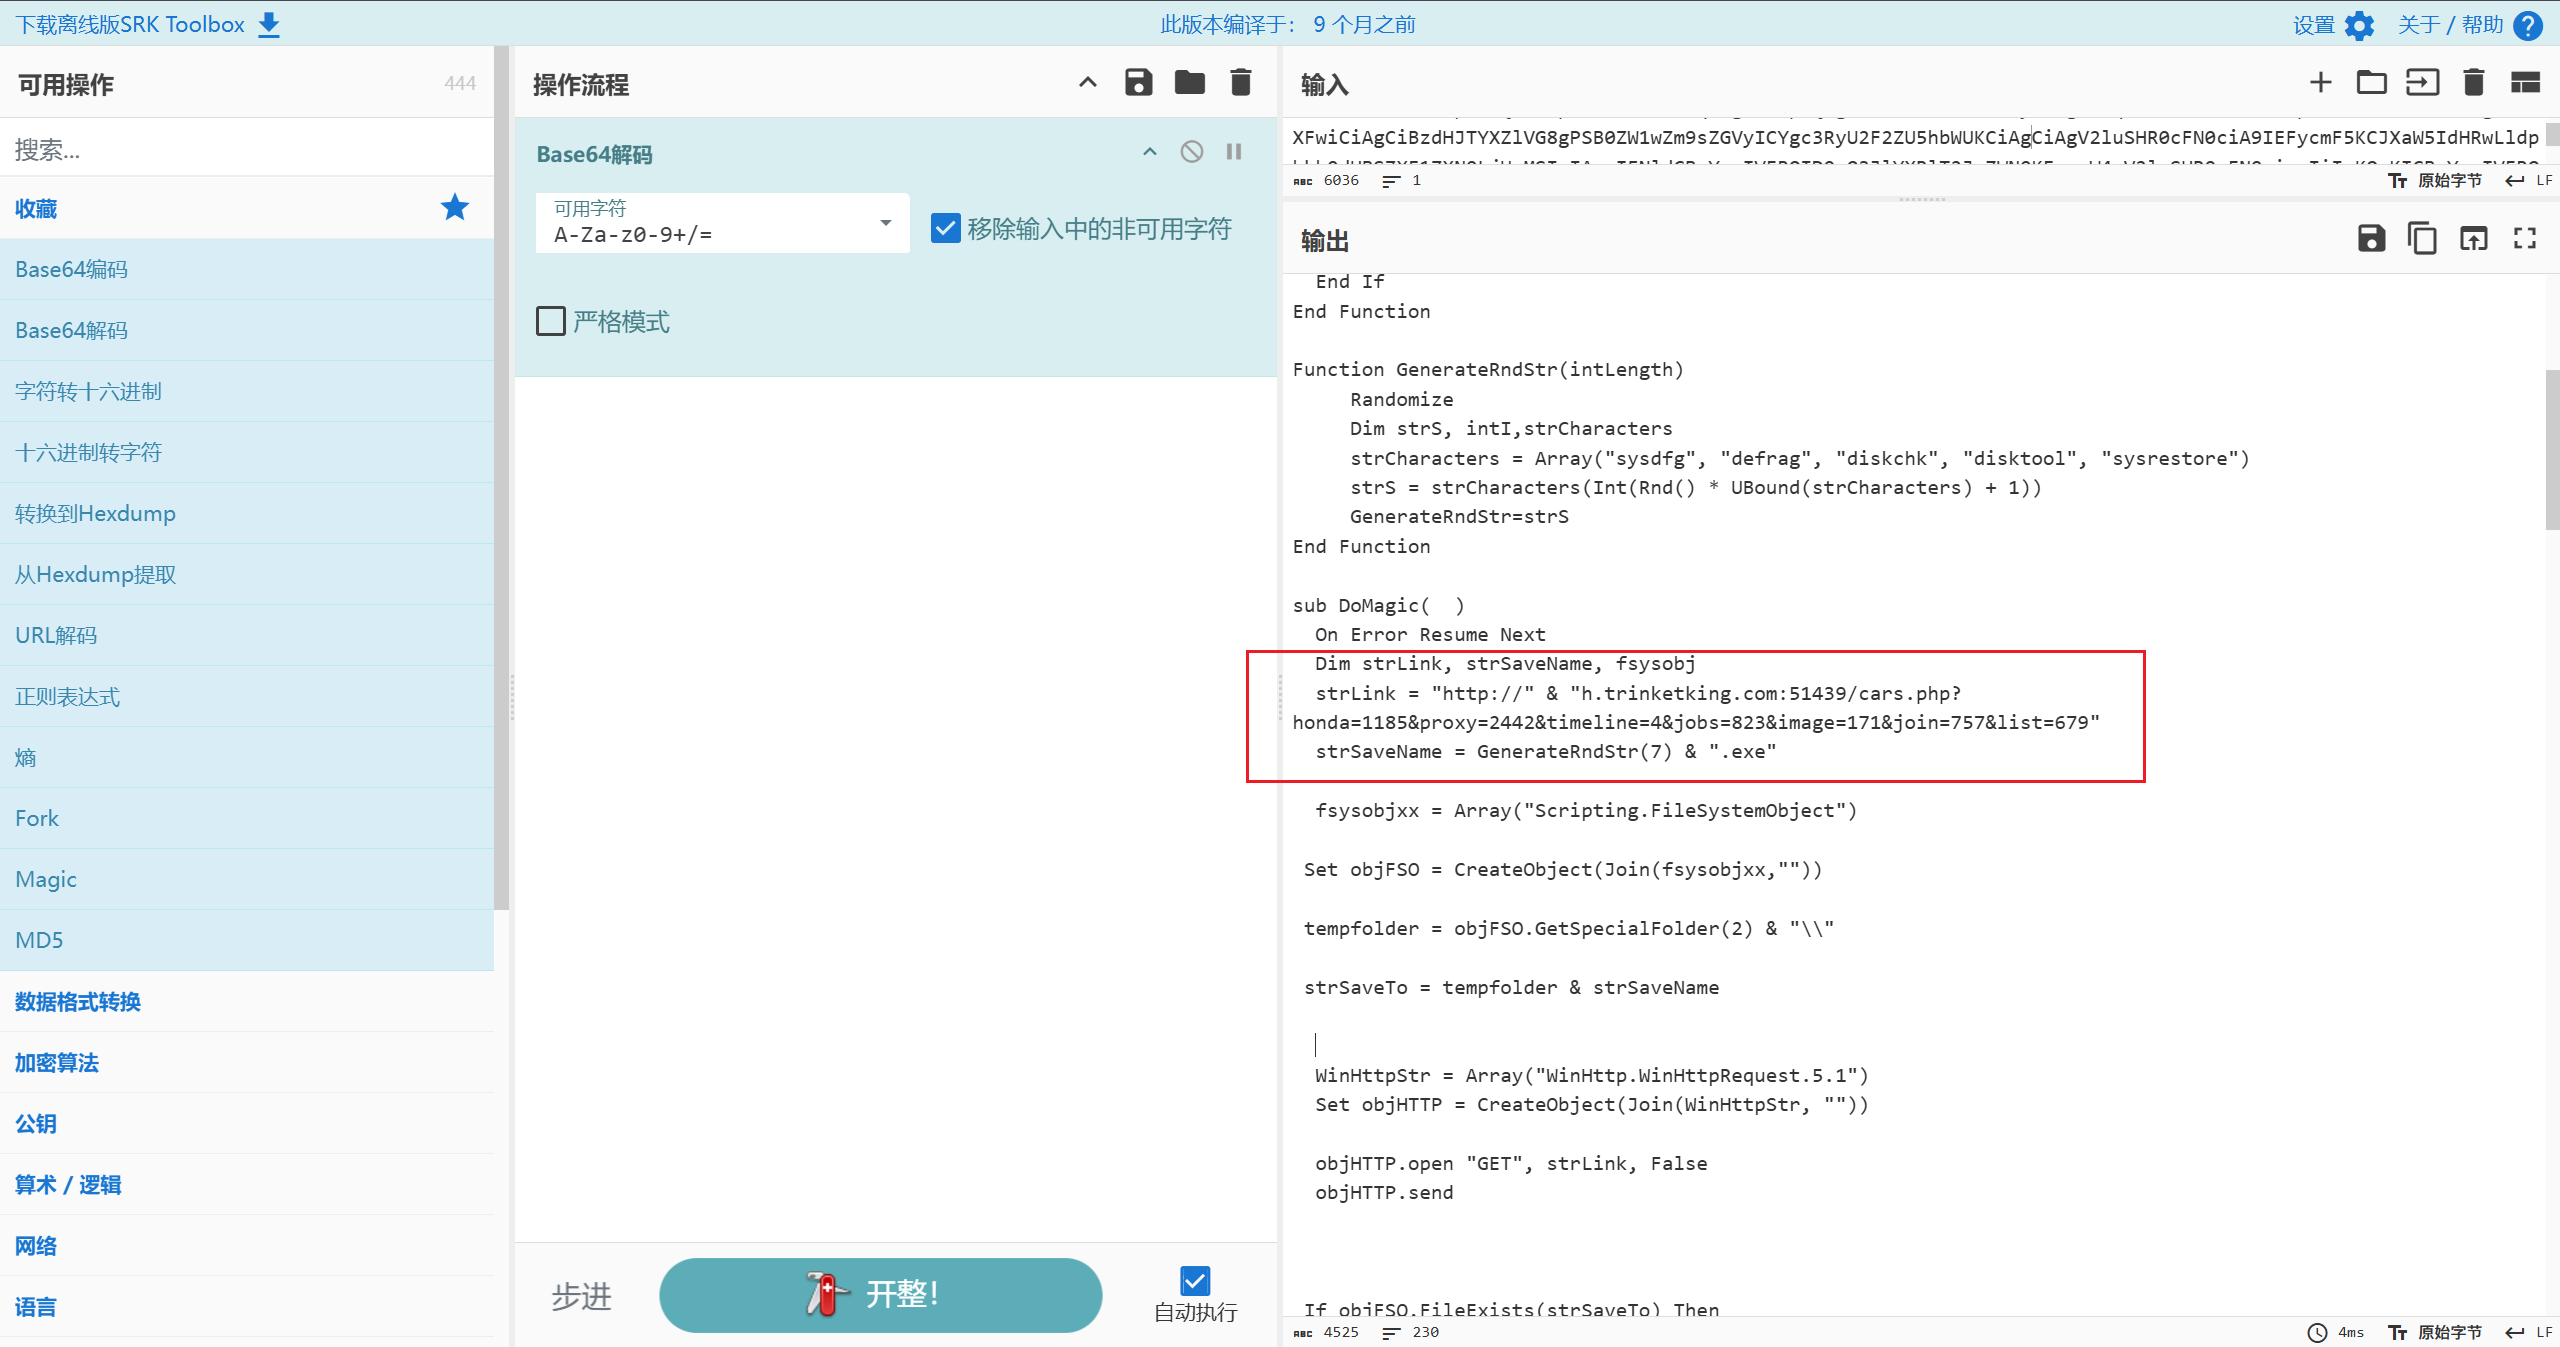
Task: Select Magic operation
Action: pyautogui.click(x=247, y=880)
